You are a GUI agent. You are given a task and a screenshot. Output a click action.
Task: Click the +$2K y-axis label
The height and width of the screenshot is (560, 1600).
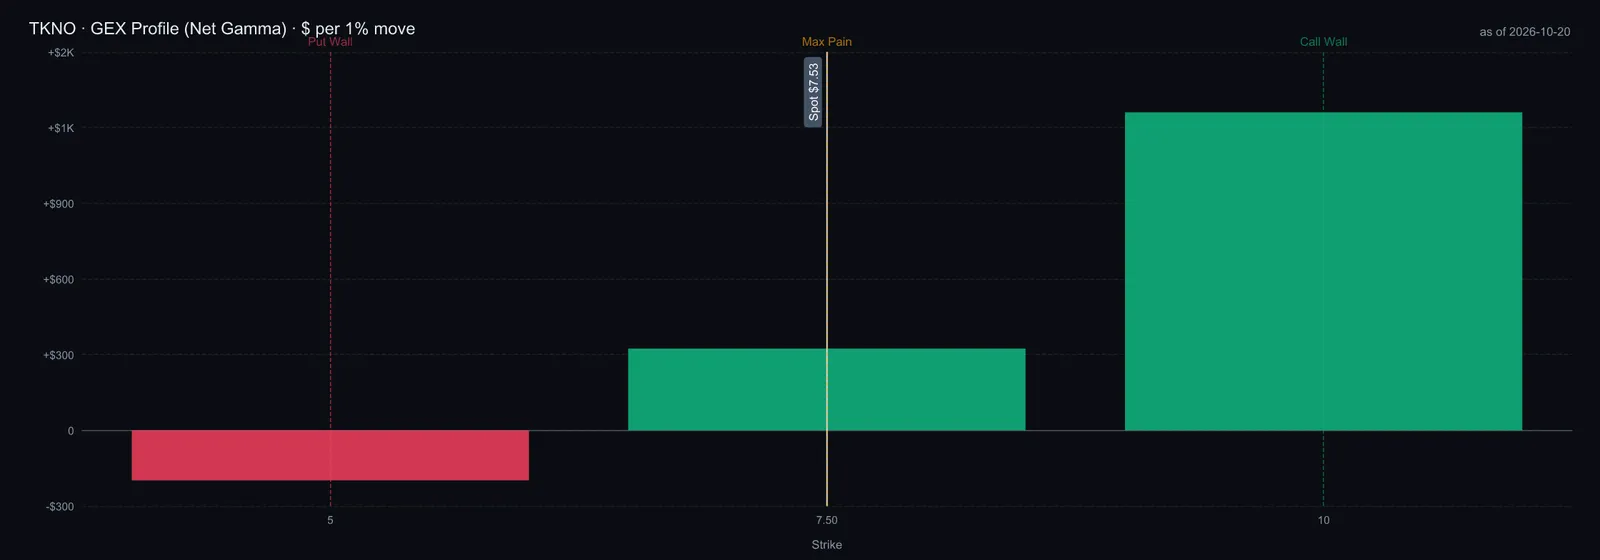[x=61, y=52]
